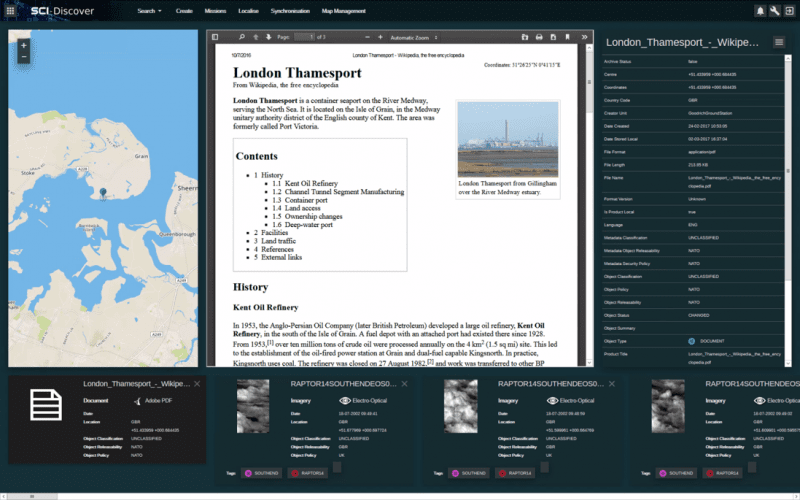The height and width of the screenshot is (500, 800).
Task: Click the SCI-Discover logo
Action: (x=62, y=11)
